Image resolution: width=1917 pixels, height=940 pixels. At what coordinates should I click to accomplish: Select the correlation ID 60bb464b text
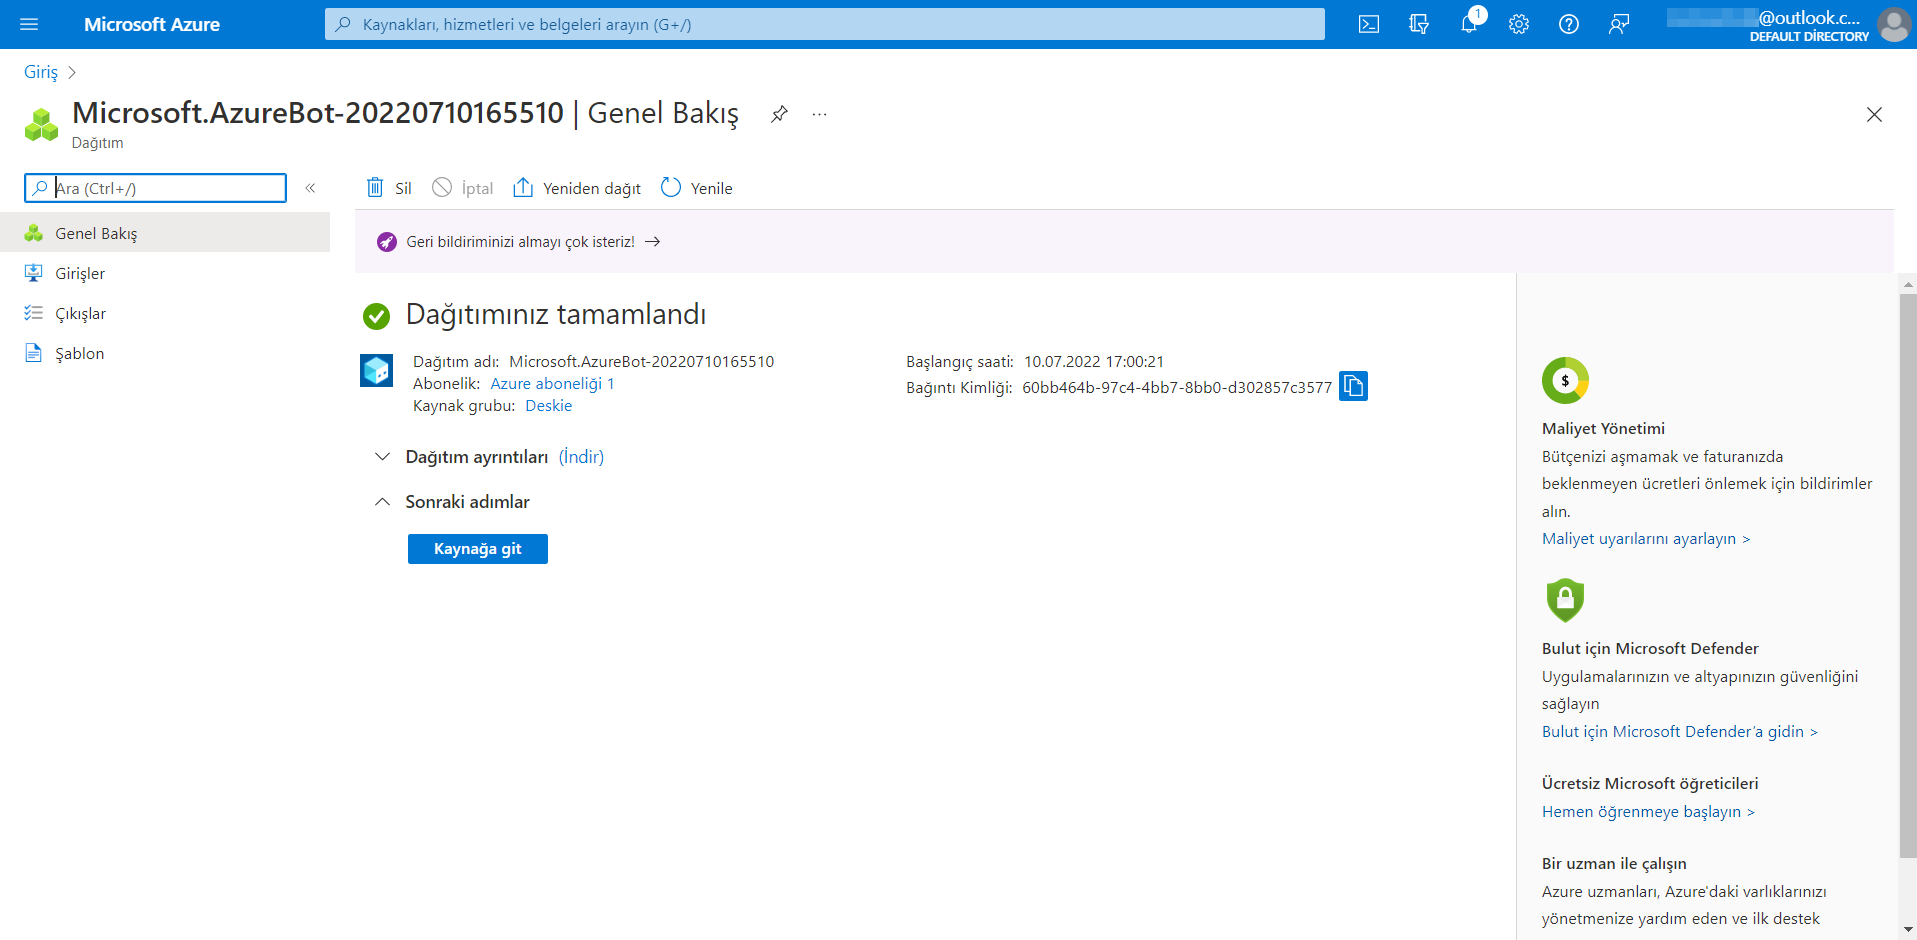1177,388
